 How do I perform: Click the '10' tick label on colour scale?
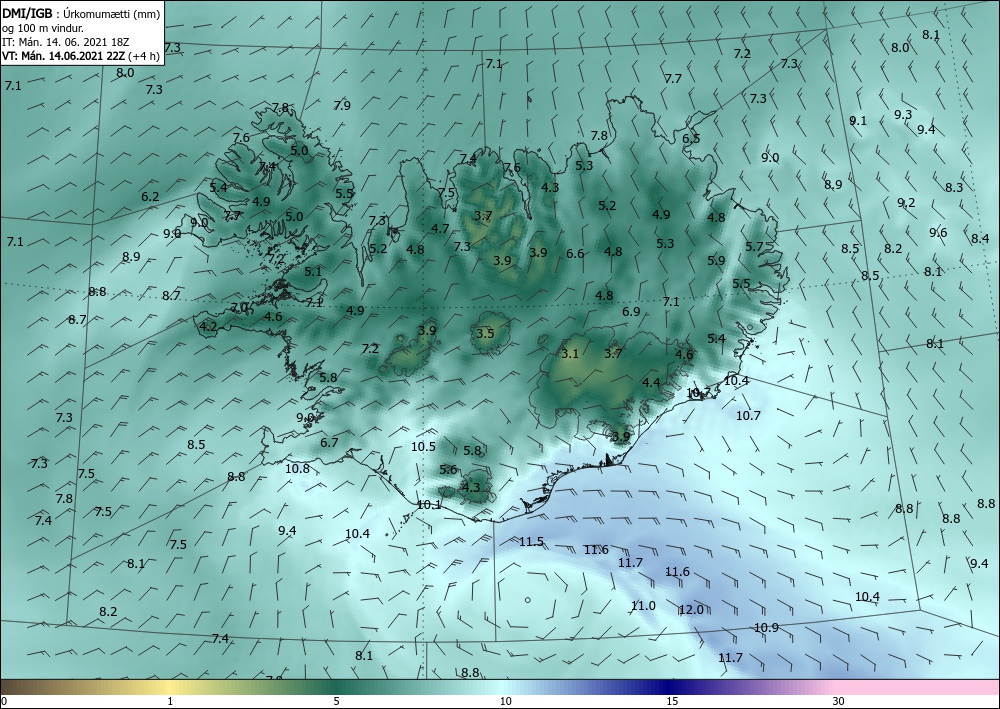point(505,702)
